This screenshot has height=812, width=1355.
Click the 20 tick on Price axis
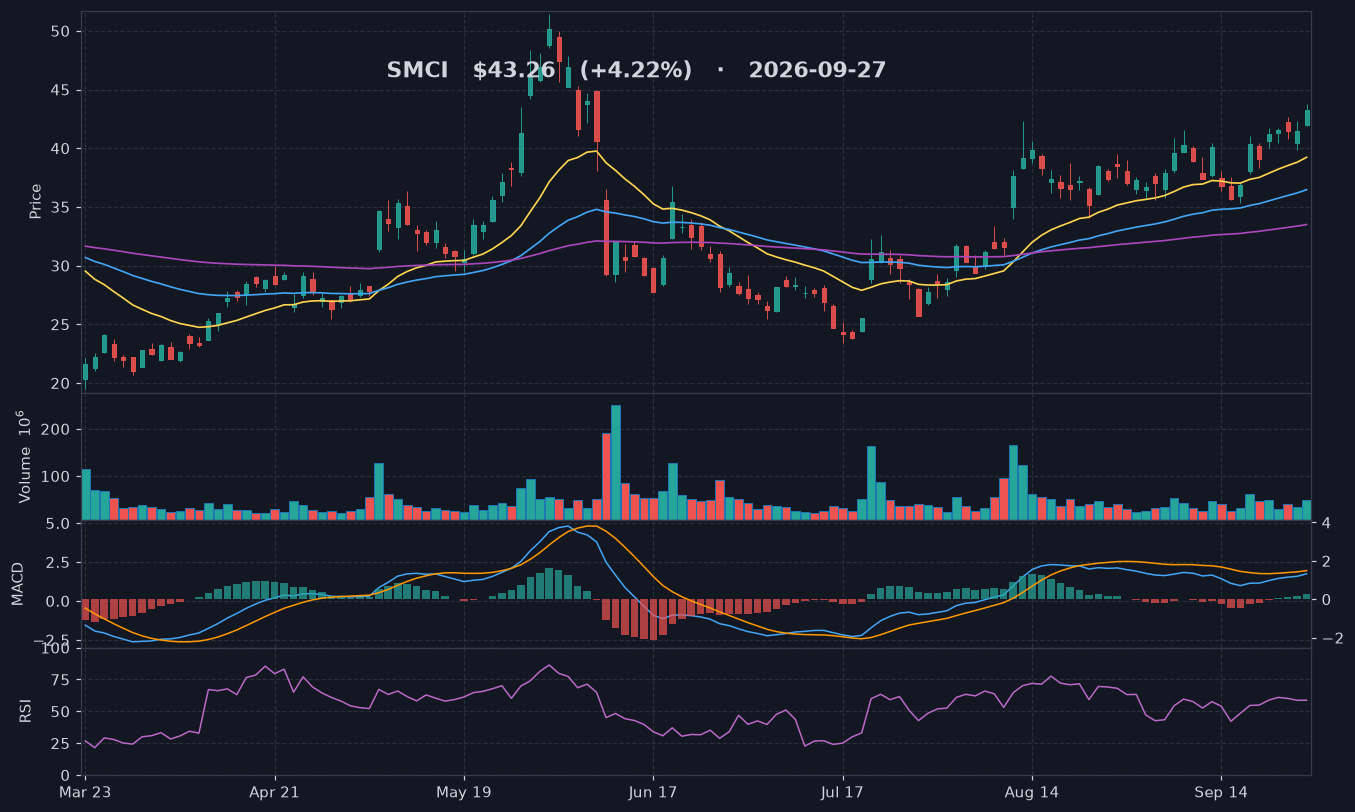pyautogui.click(x=61, y=383)
